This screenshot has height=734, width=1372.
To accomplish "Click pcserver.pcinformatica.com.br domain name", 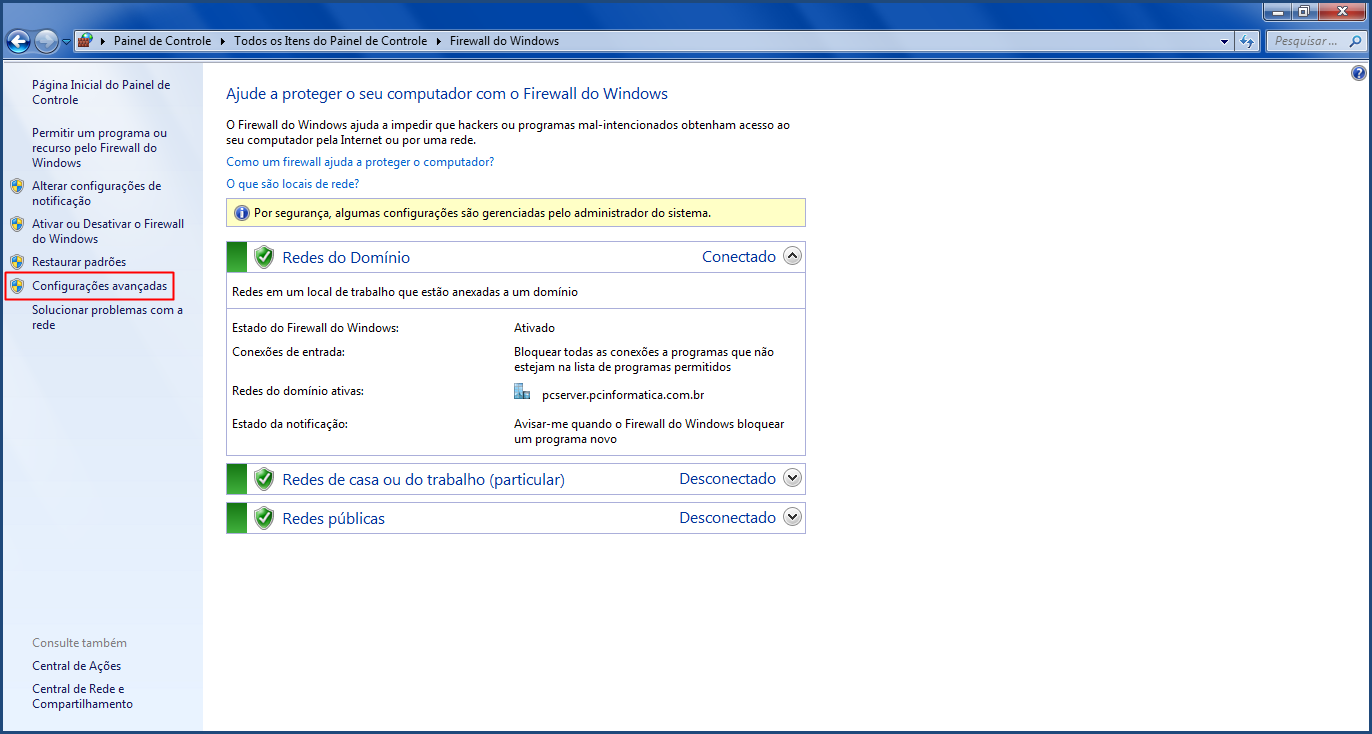I will coord(623,395).
